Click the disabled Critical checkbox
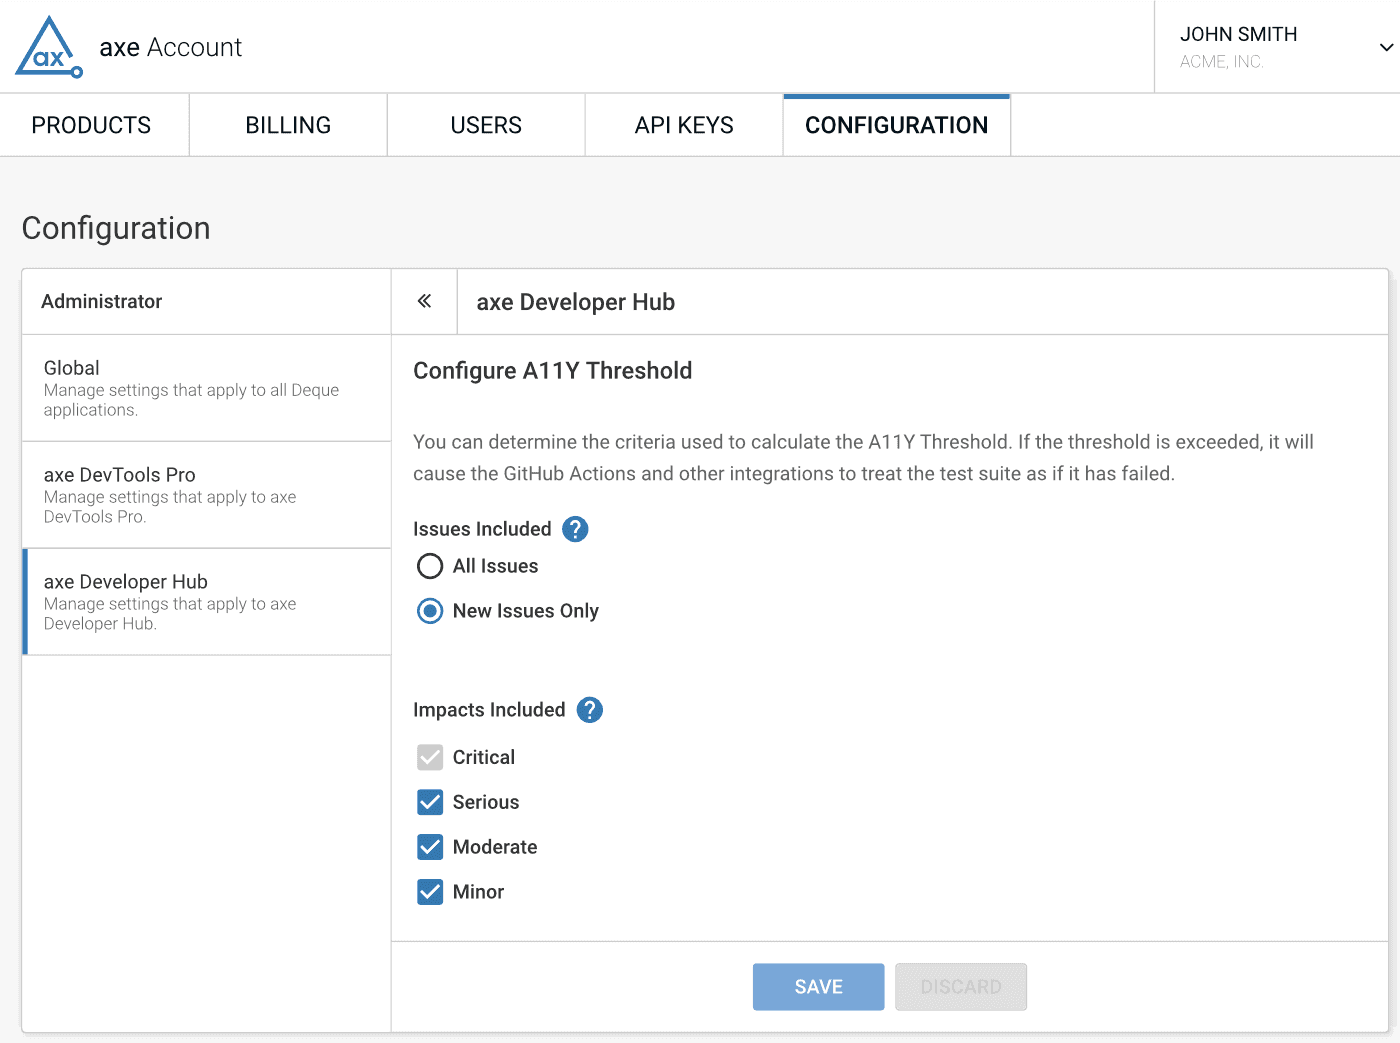 [x=430, y=757]
